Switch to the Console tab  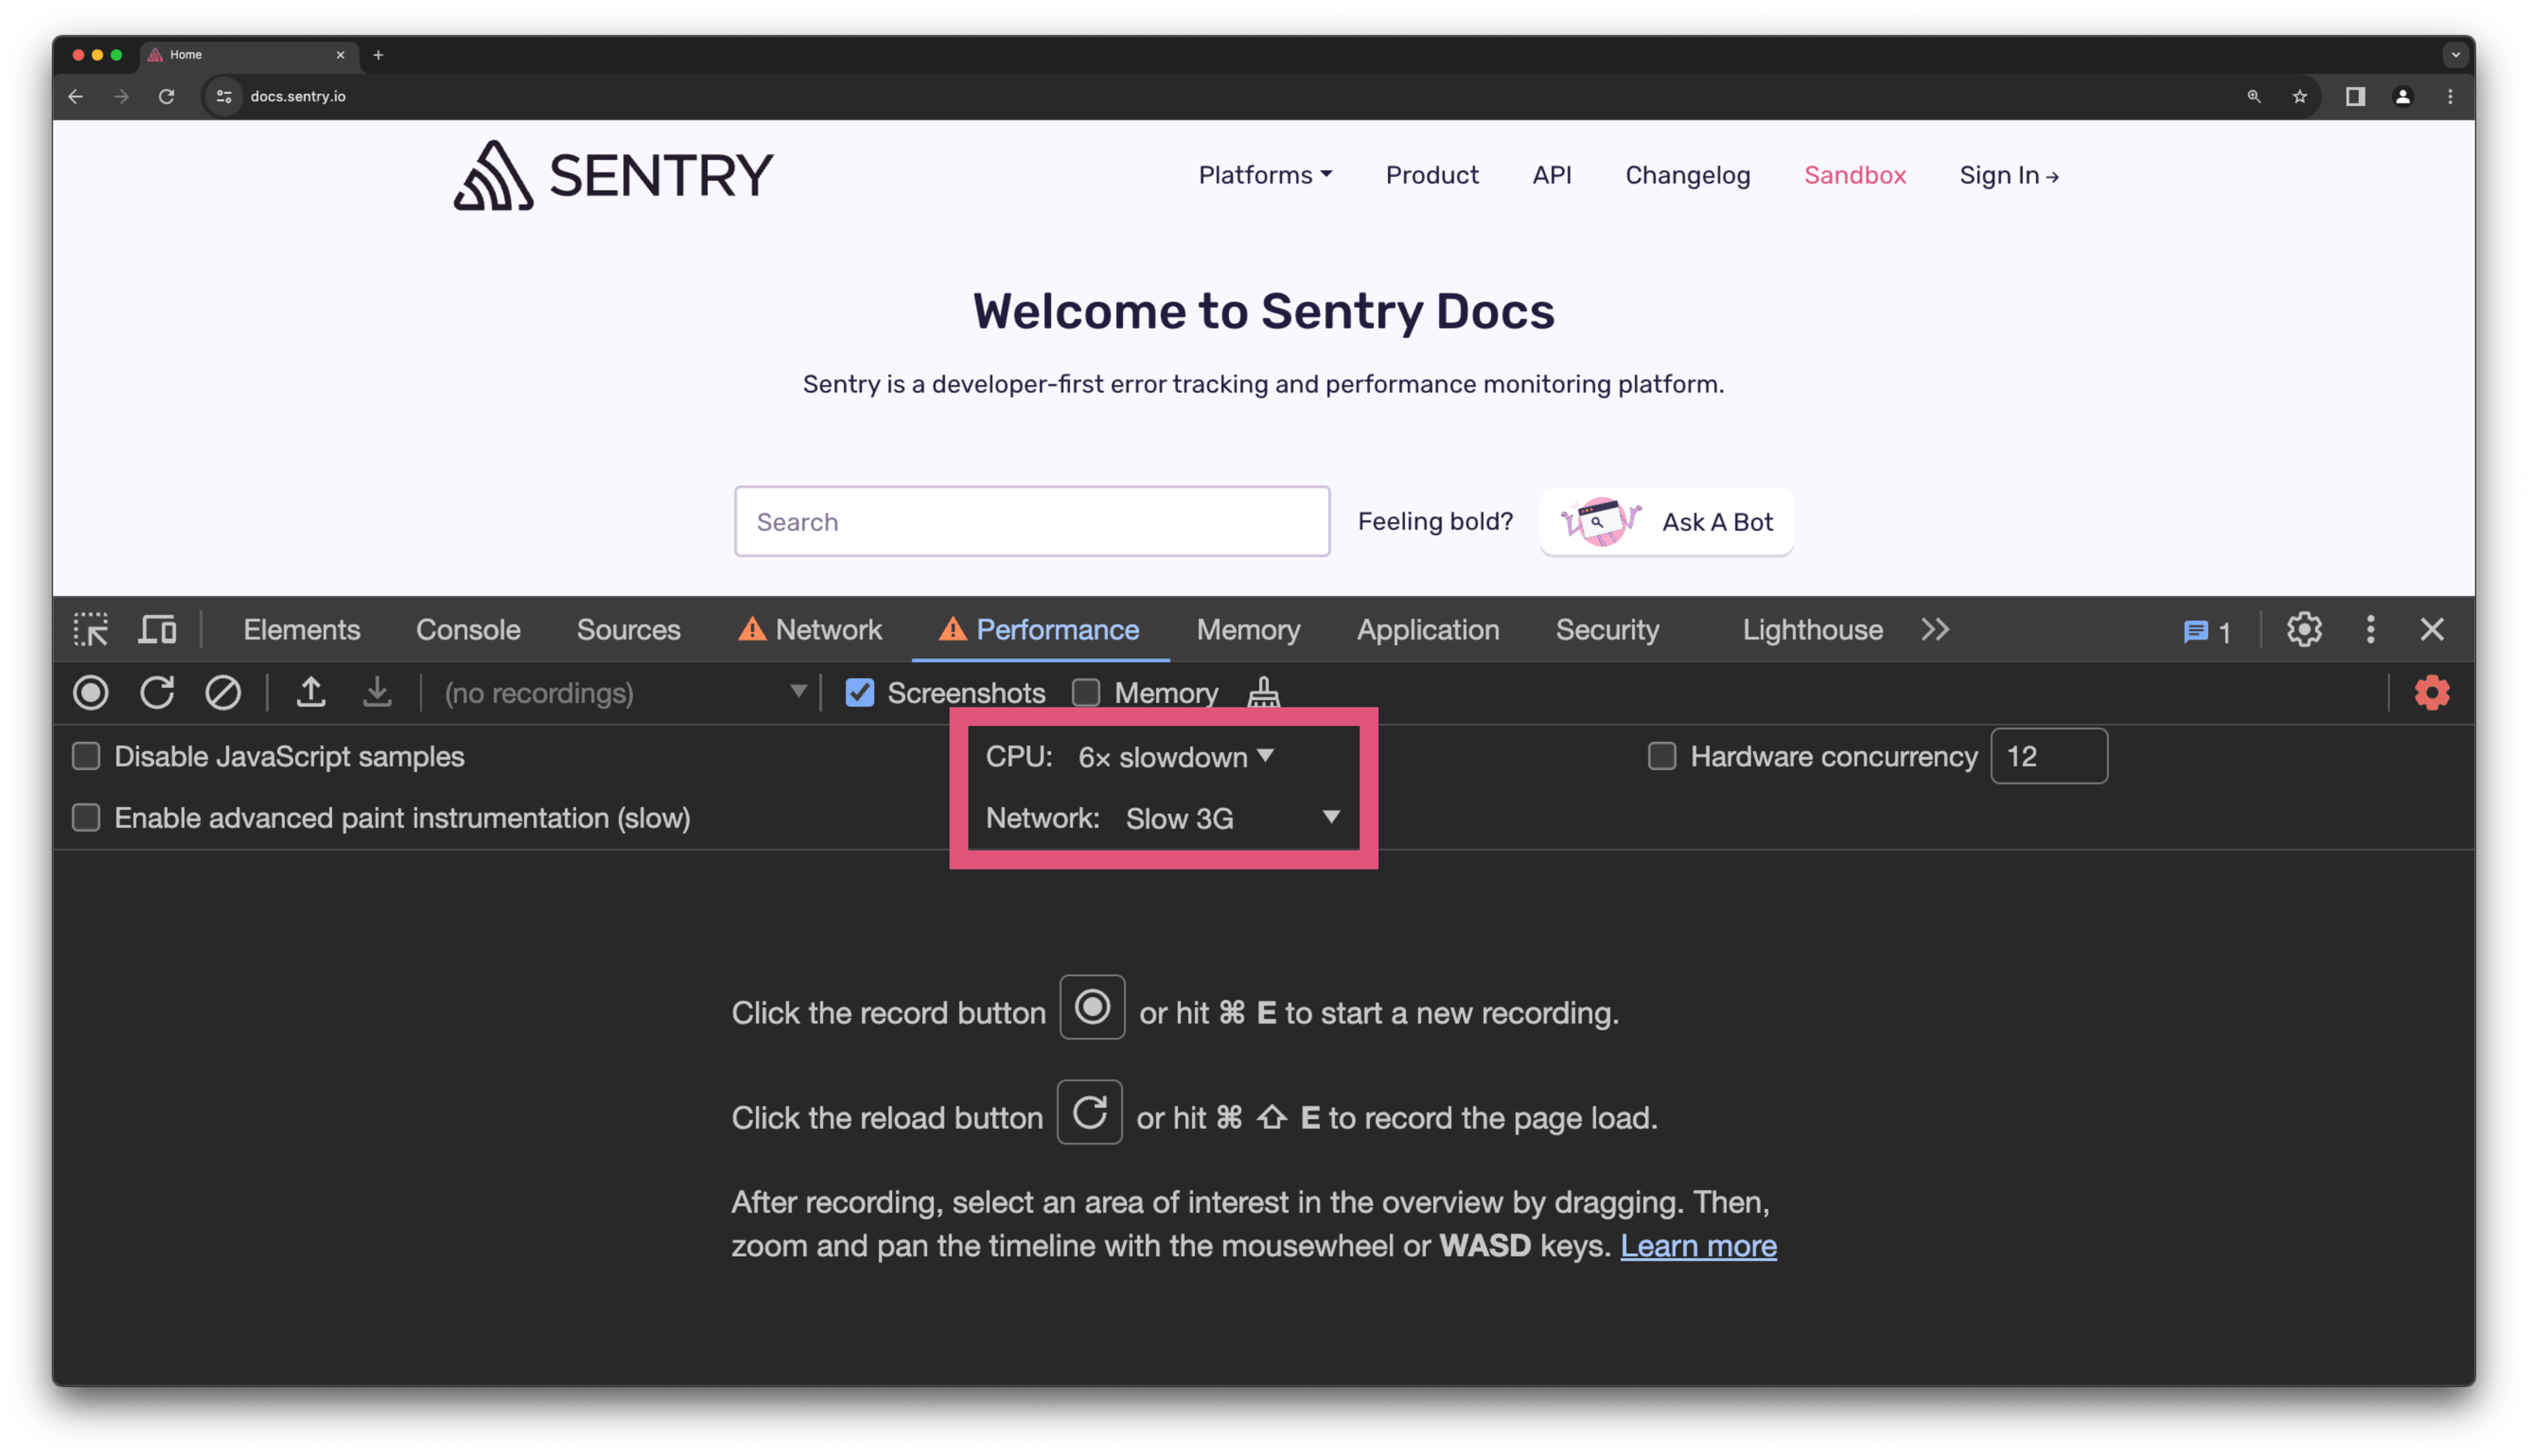click(468, 630)
